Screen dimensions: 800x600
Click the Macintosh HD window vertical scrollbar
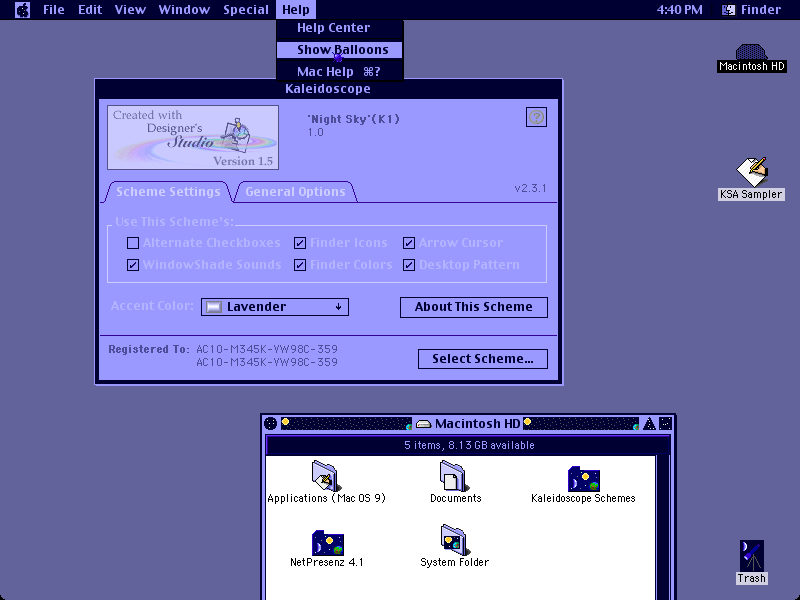pyautogui.click(x=663, y=526)
